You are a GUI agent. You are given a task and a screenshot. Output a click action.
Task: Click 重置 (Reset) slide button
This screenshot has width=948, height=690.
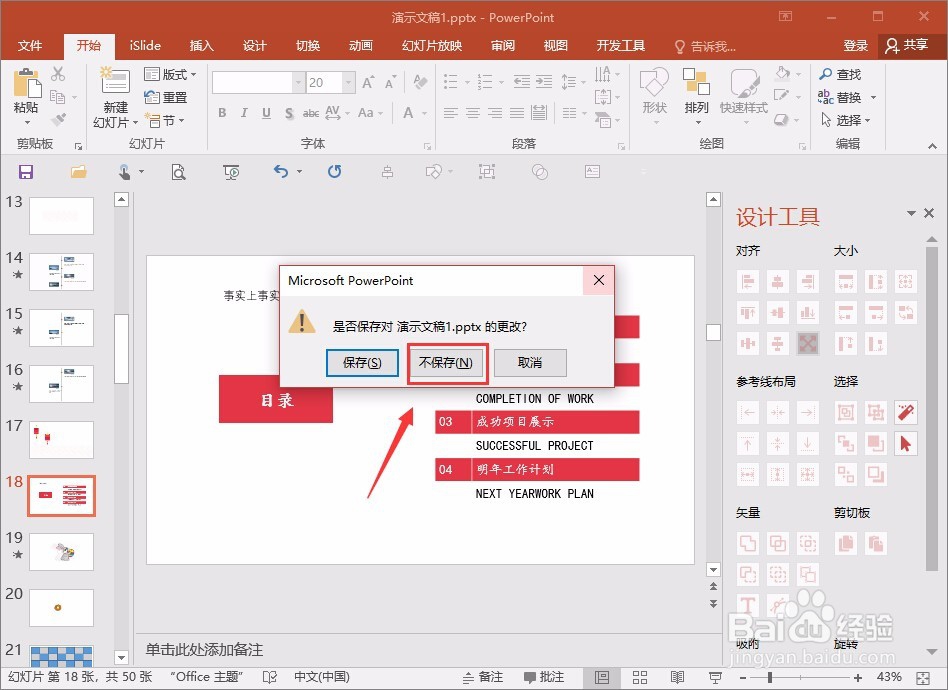point(166,97)
